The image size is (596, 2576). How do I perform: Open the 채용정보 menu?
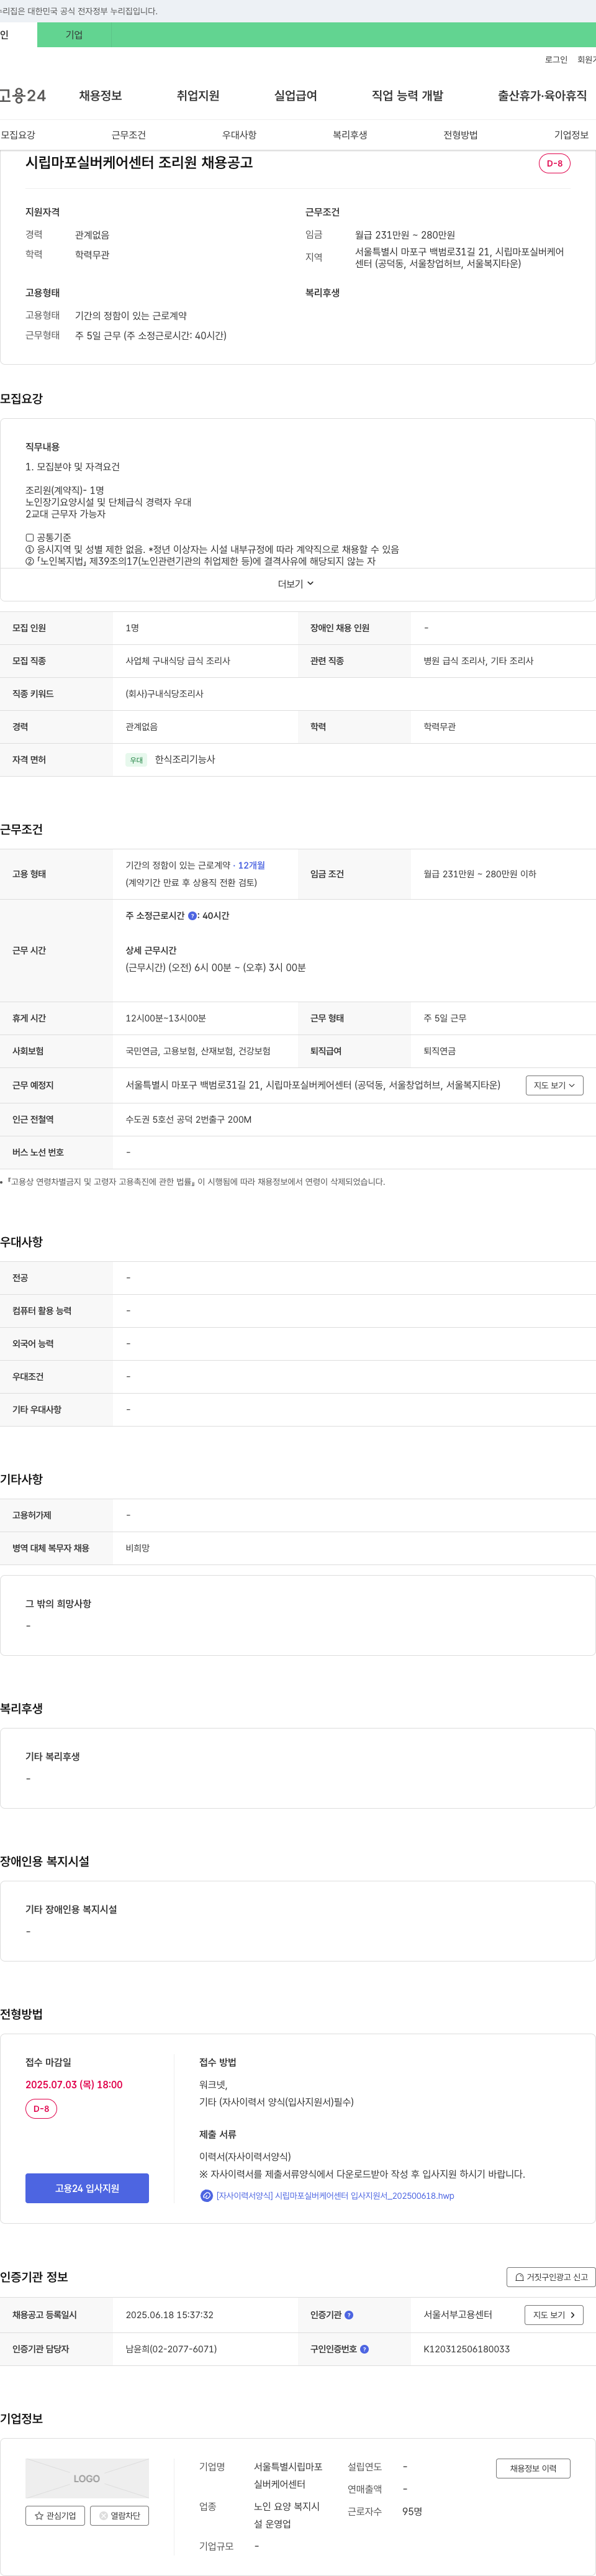[x=100, y=96]
